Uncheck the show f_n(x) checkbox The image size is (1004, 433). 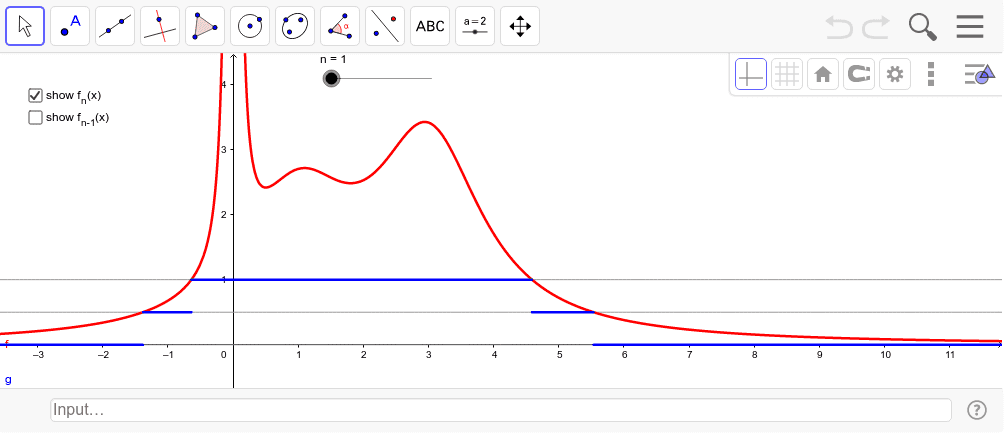tap(35, 95)
